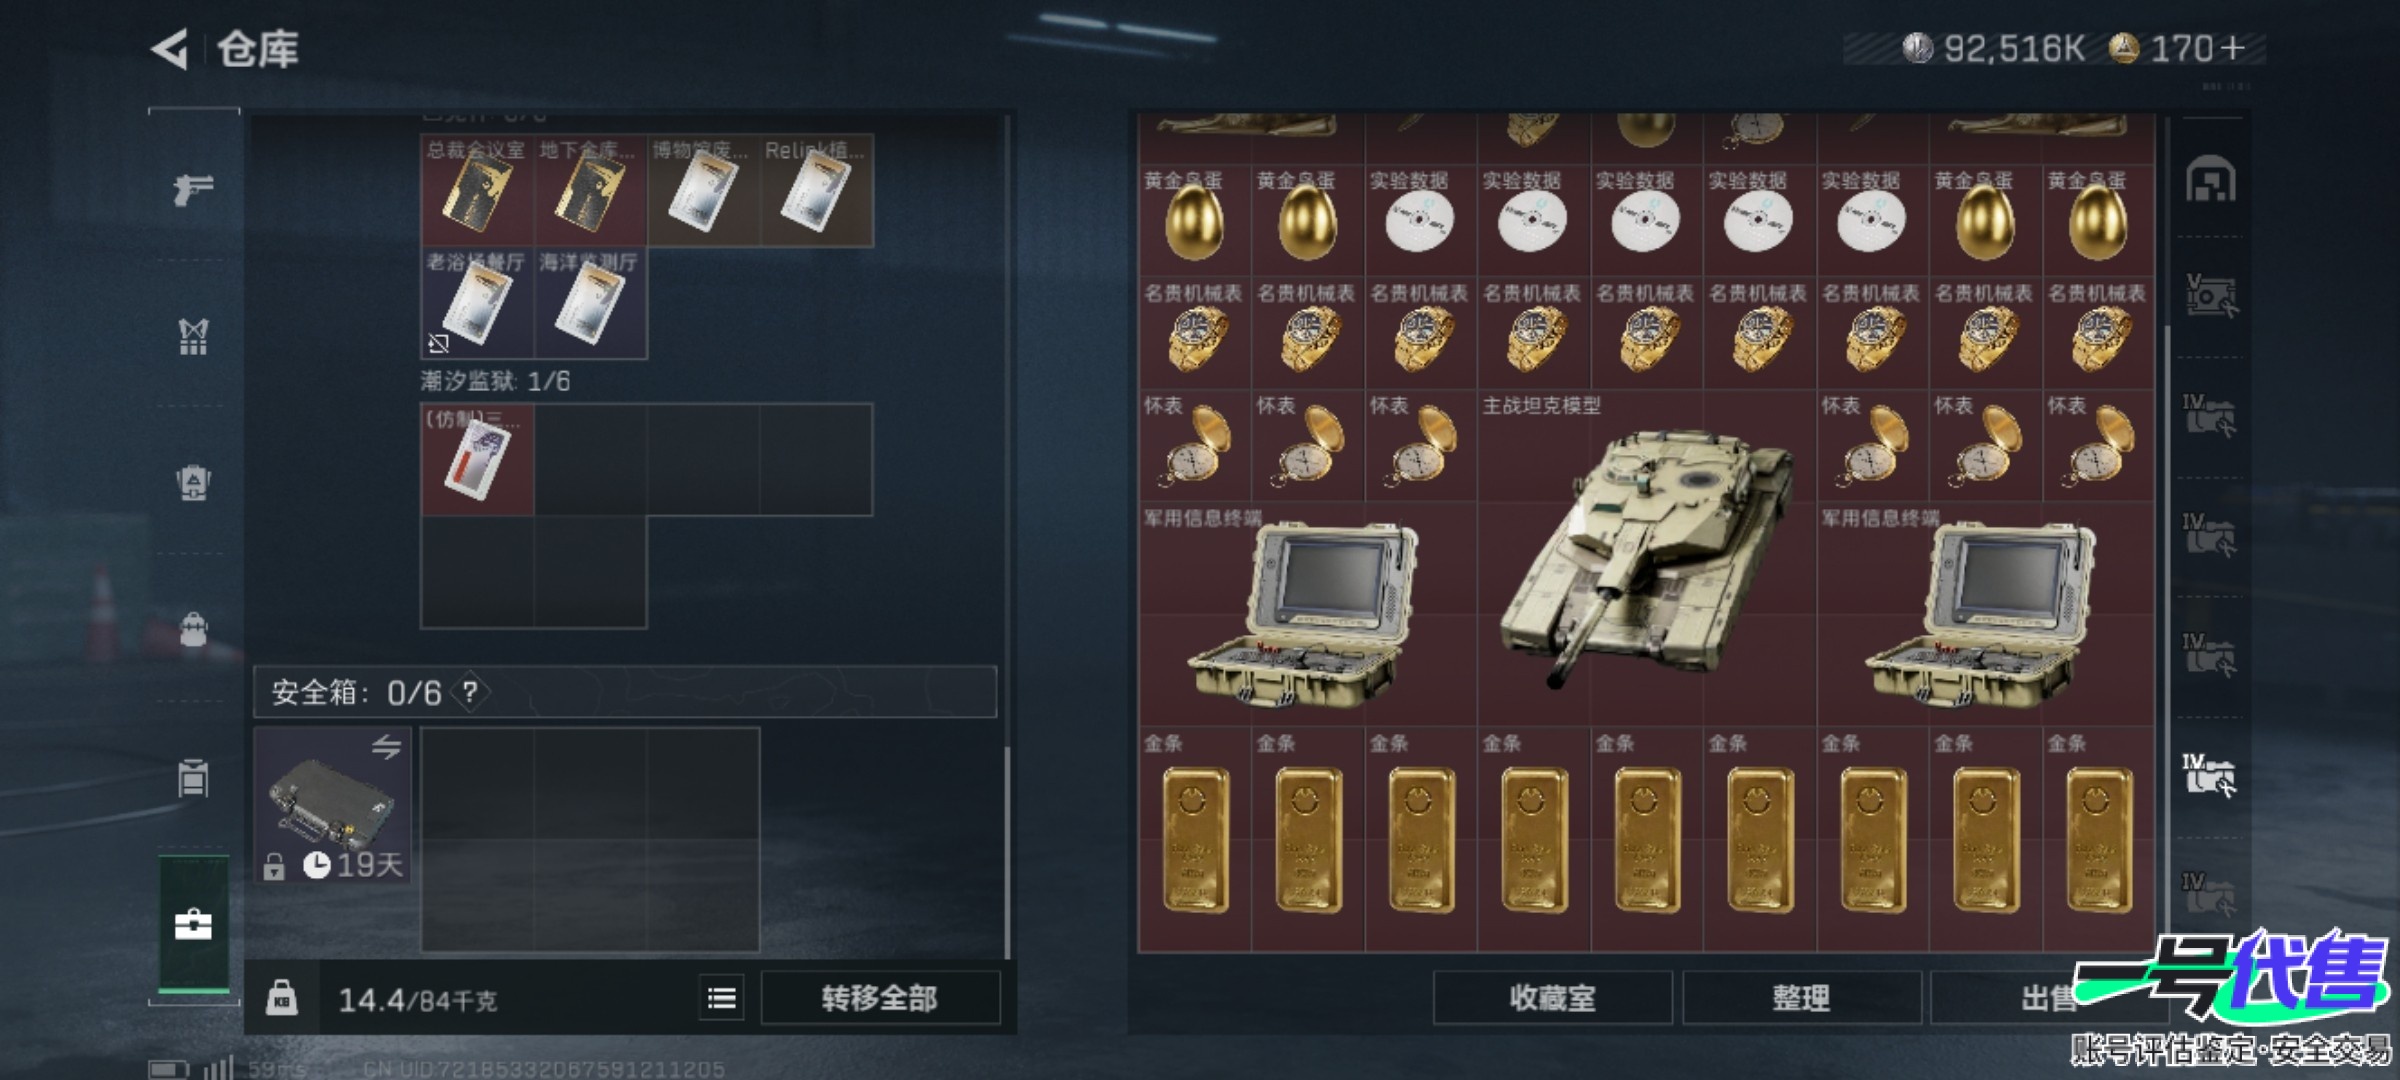
Task: Open the 收藏室 collection room
Action: coord(1552,997)
